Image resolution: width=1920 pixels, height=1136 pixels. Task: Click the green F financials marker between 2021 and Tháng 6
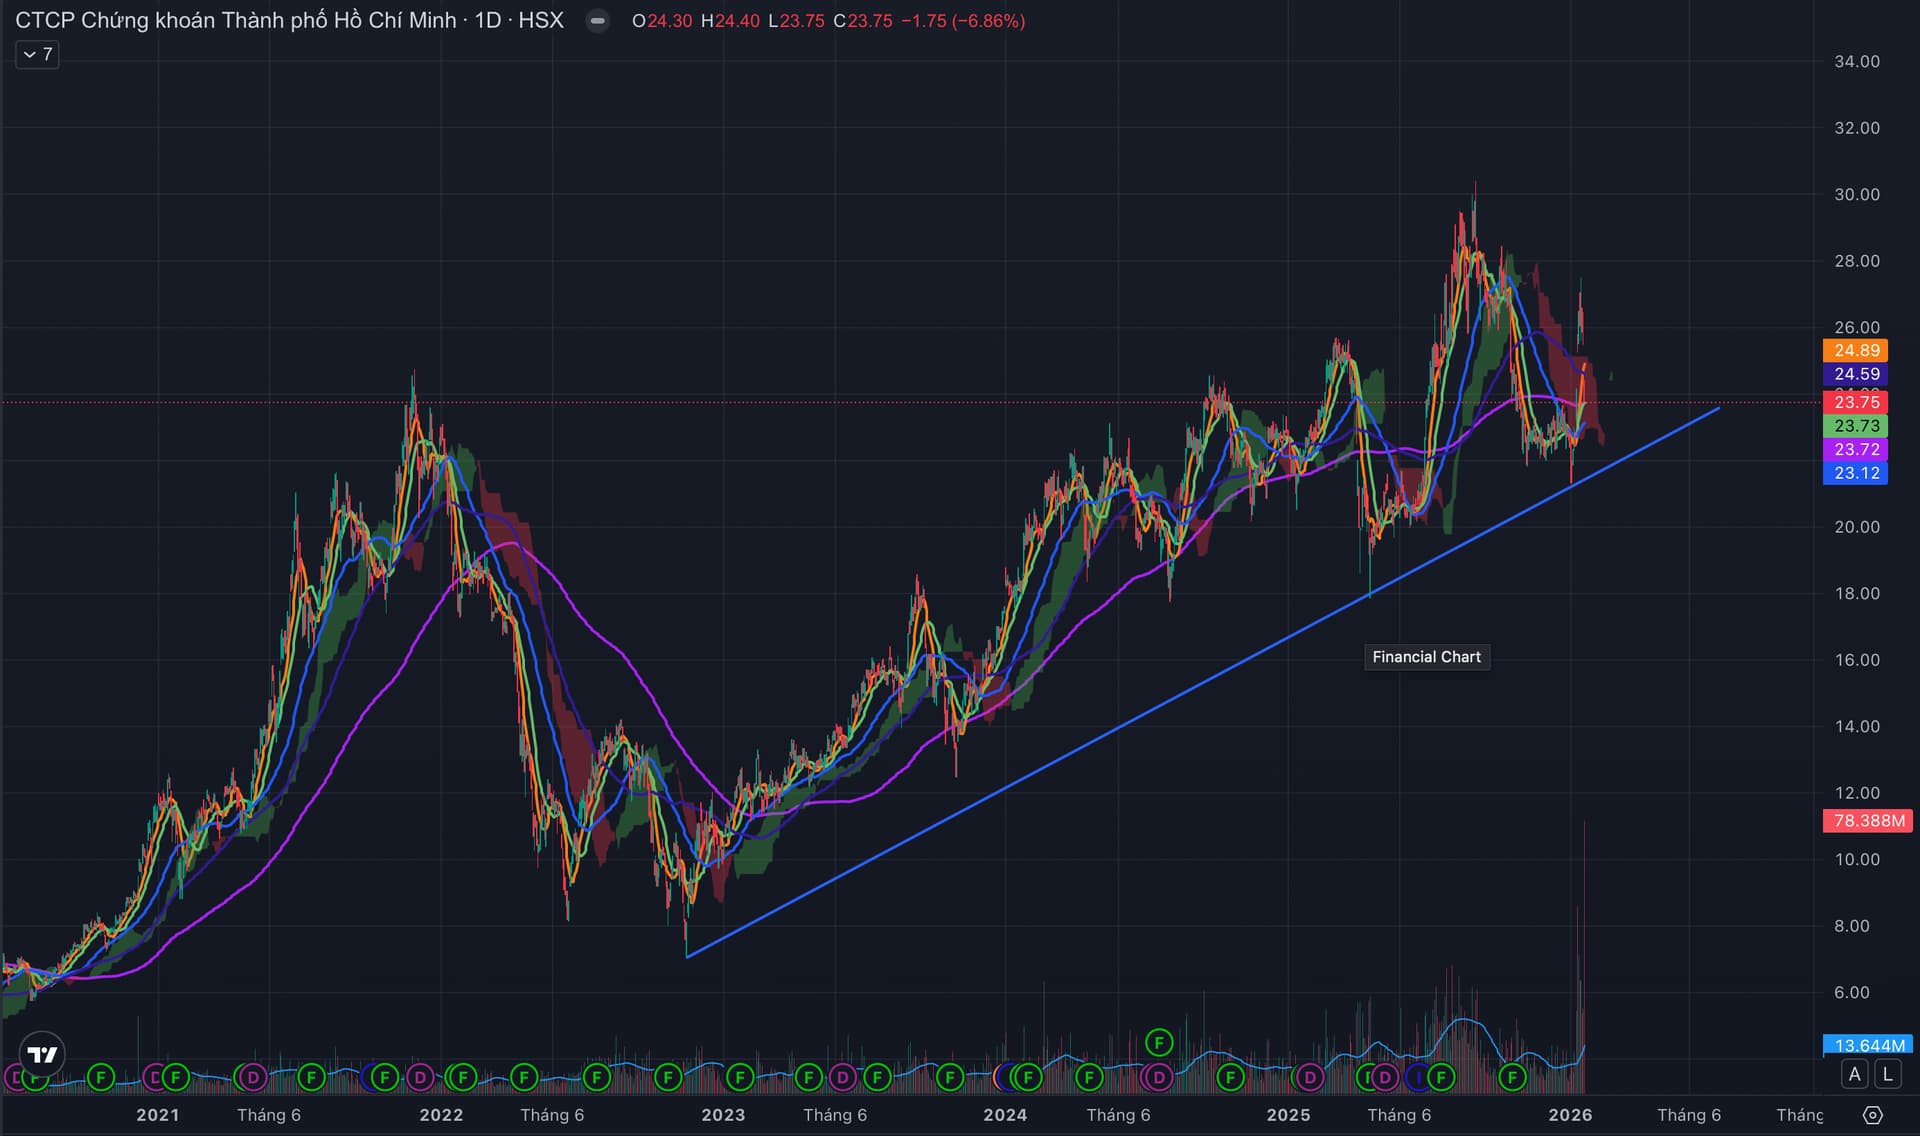tap(175, 1077)
